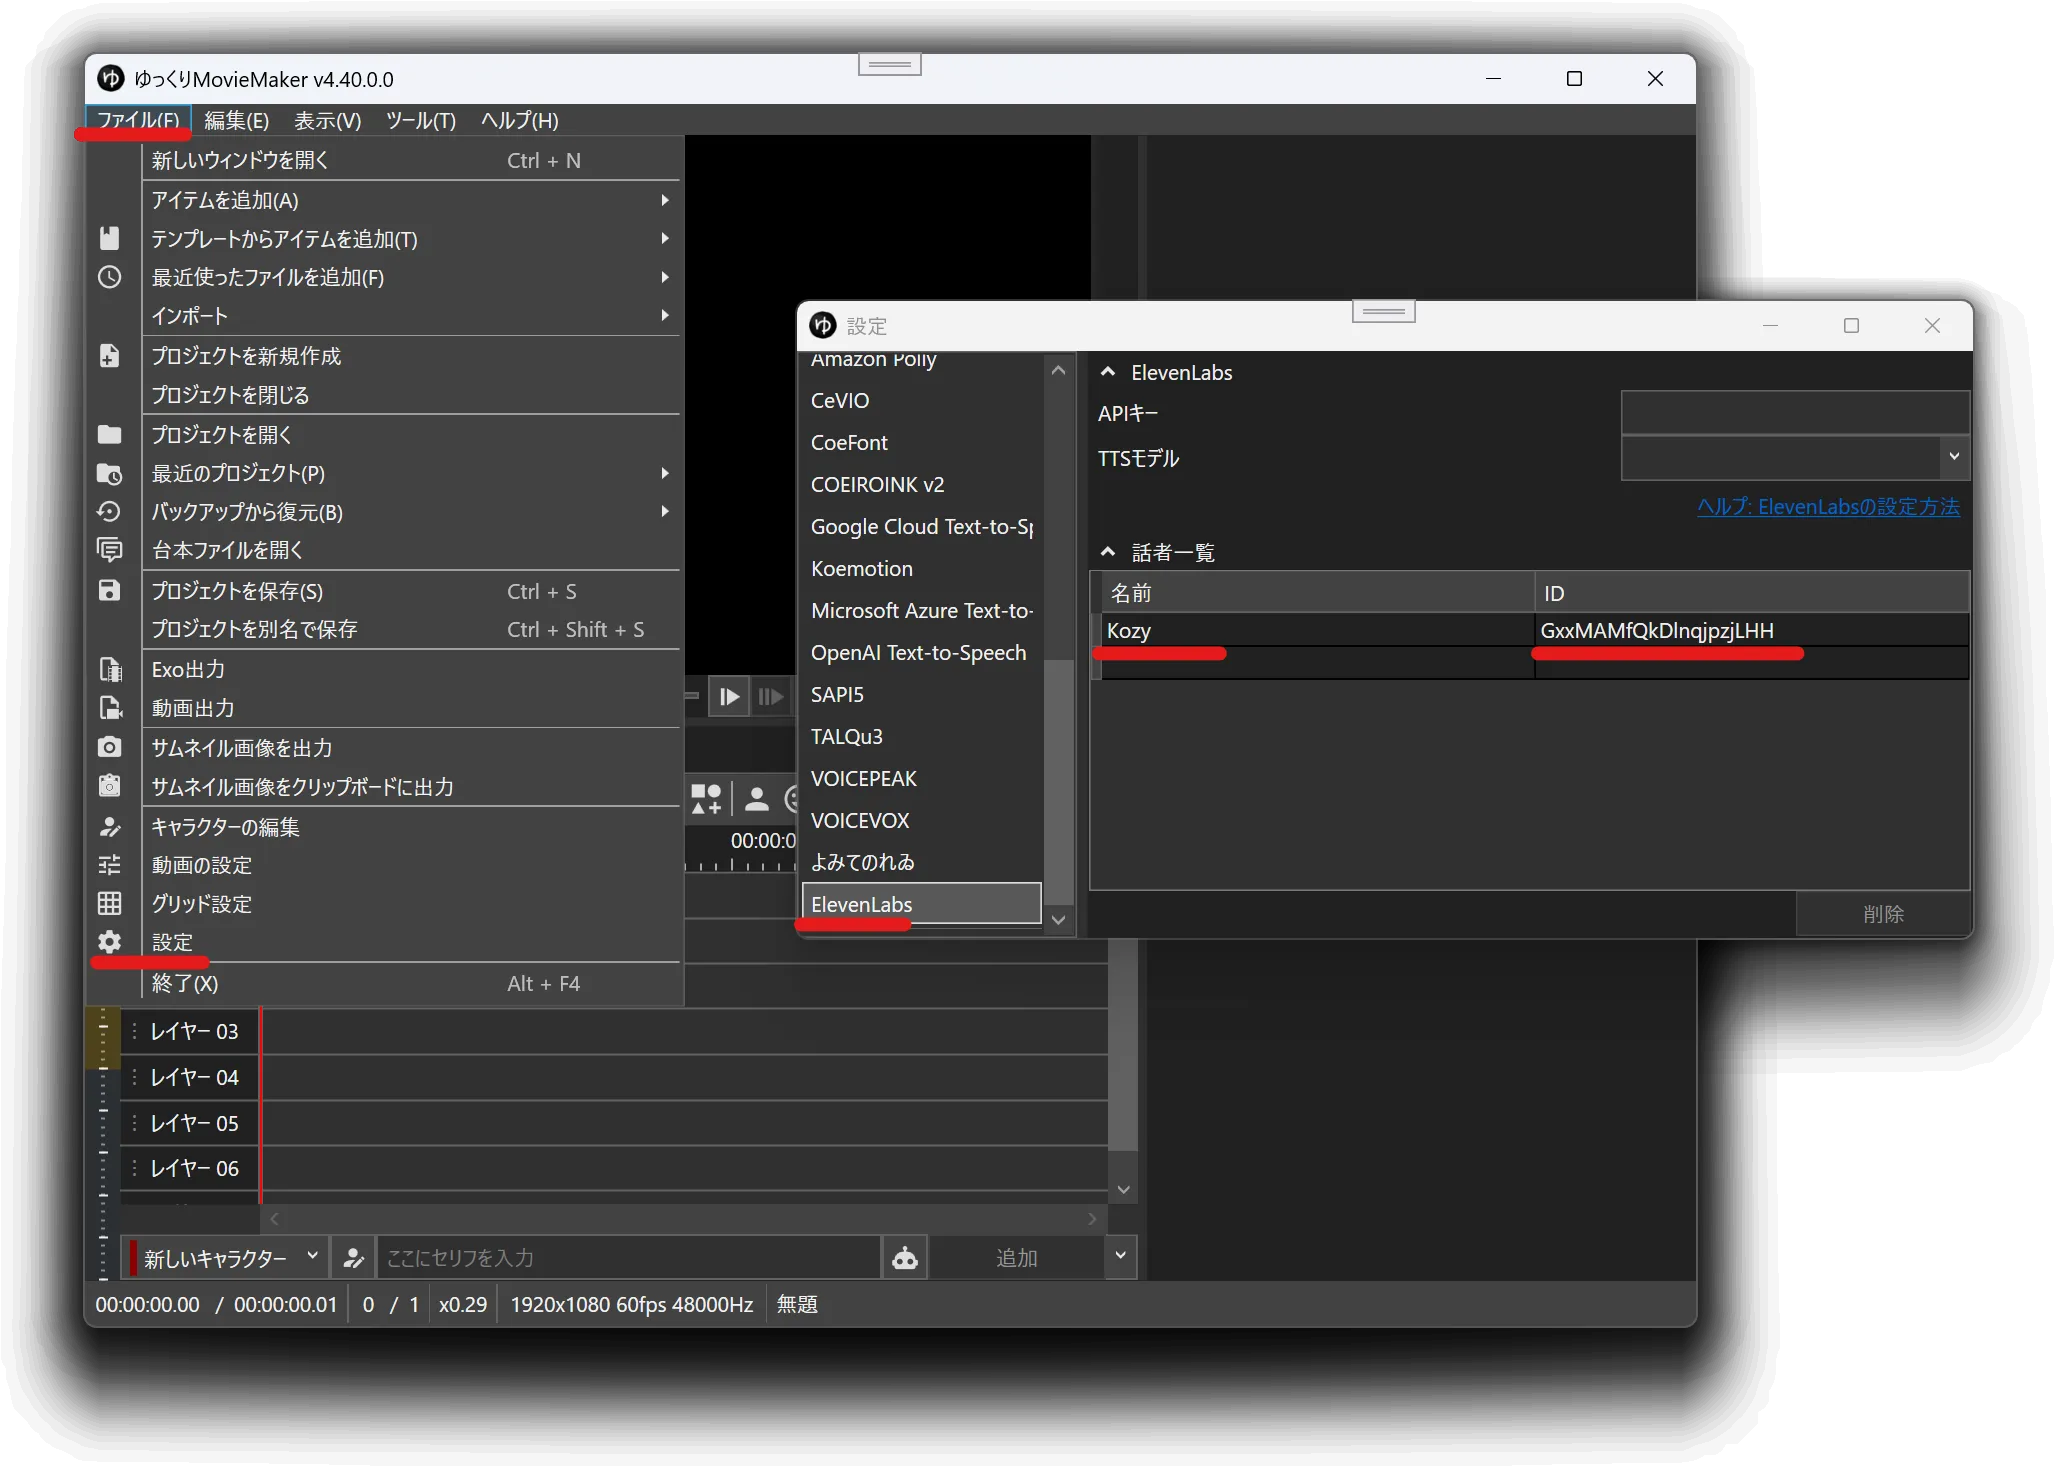Collapse the 話者一覧 section

coord(1108,552)
